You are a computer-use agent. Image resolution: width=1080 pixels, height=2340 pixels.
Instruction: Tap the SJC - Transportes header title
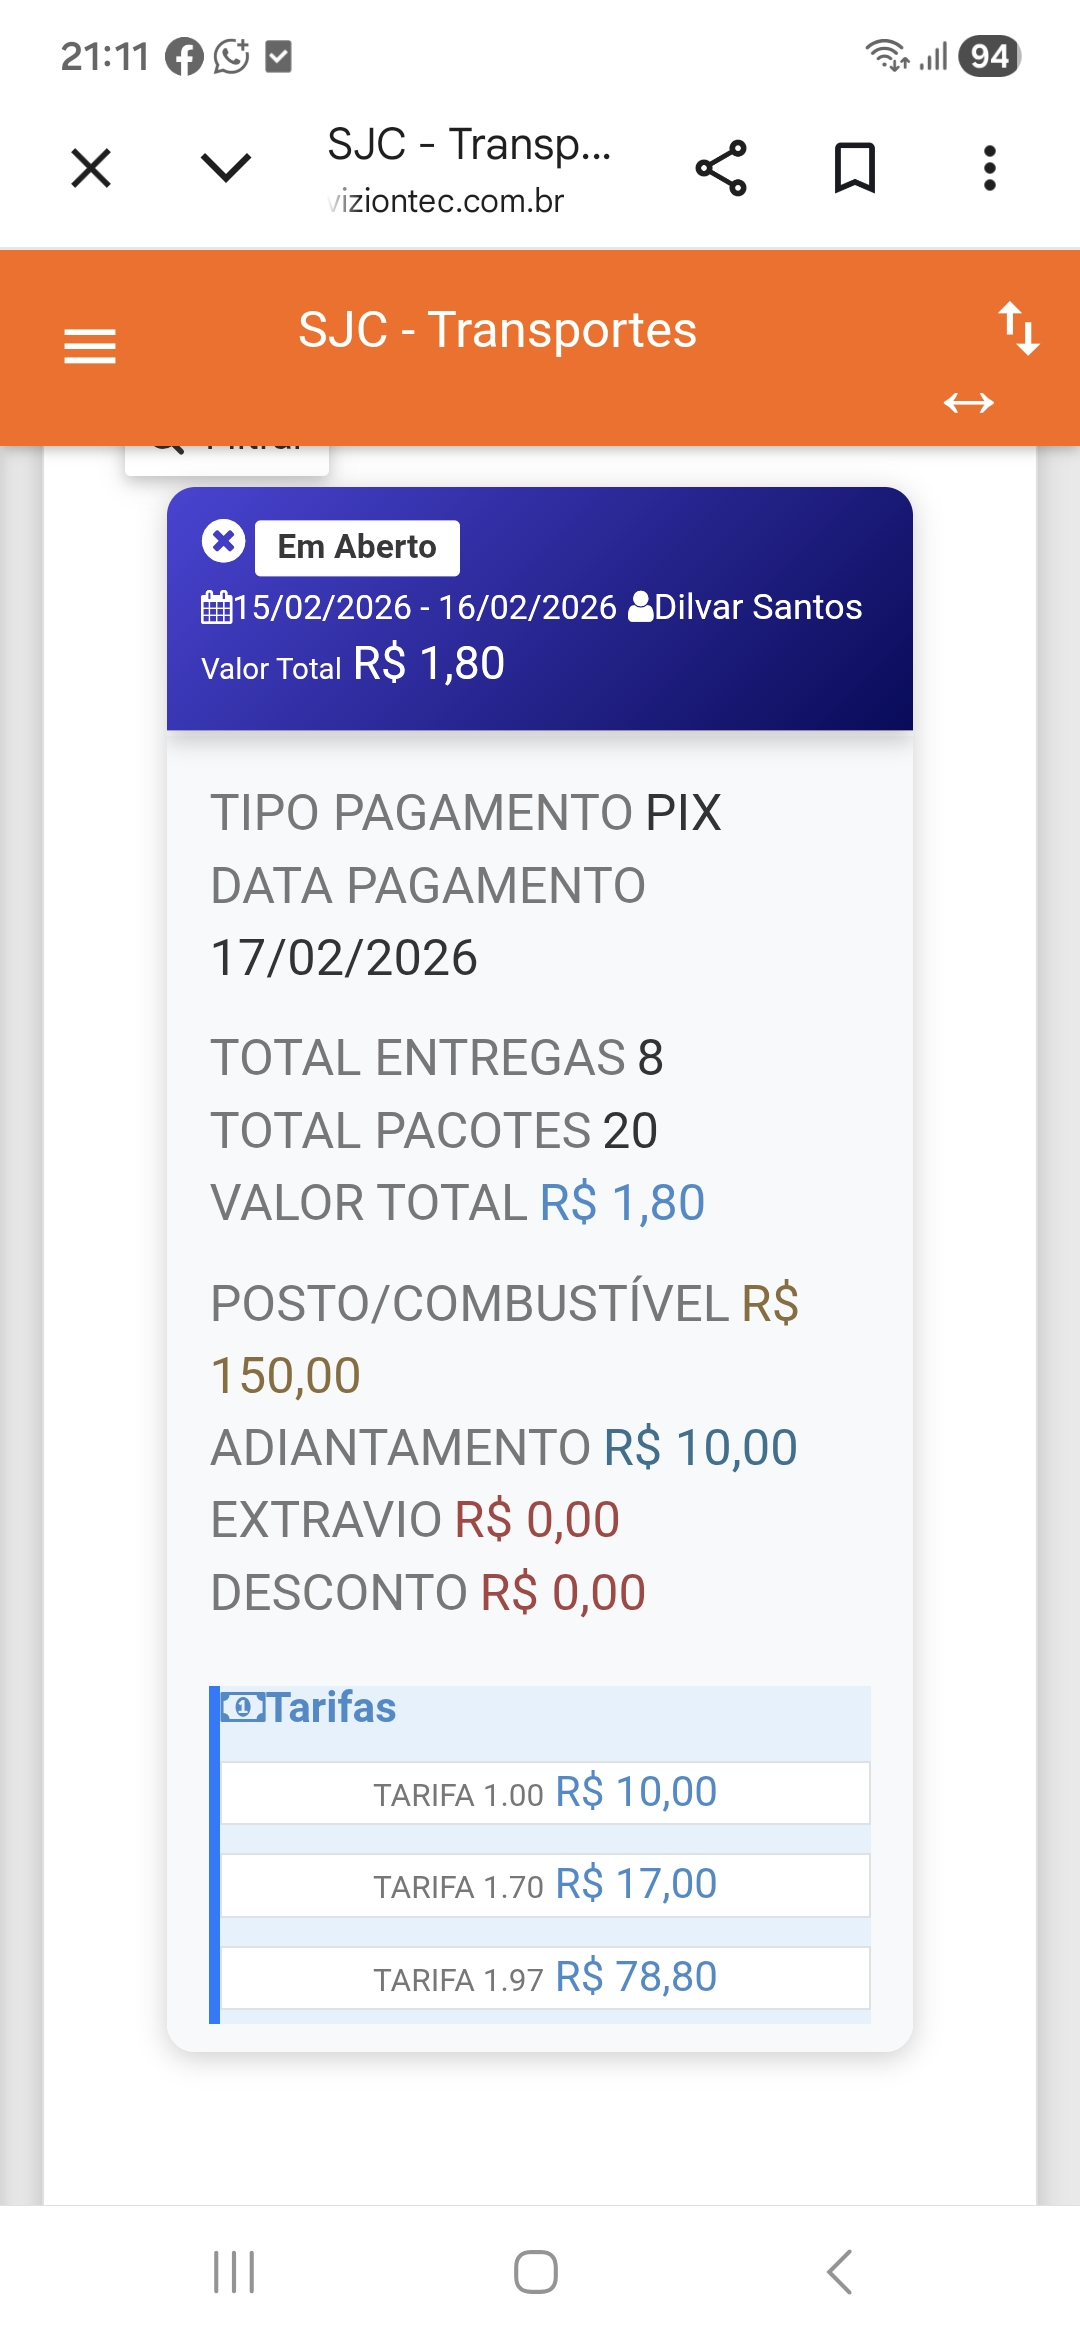point(497,330)
